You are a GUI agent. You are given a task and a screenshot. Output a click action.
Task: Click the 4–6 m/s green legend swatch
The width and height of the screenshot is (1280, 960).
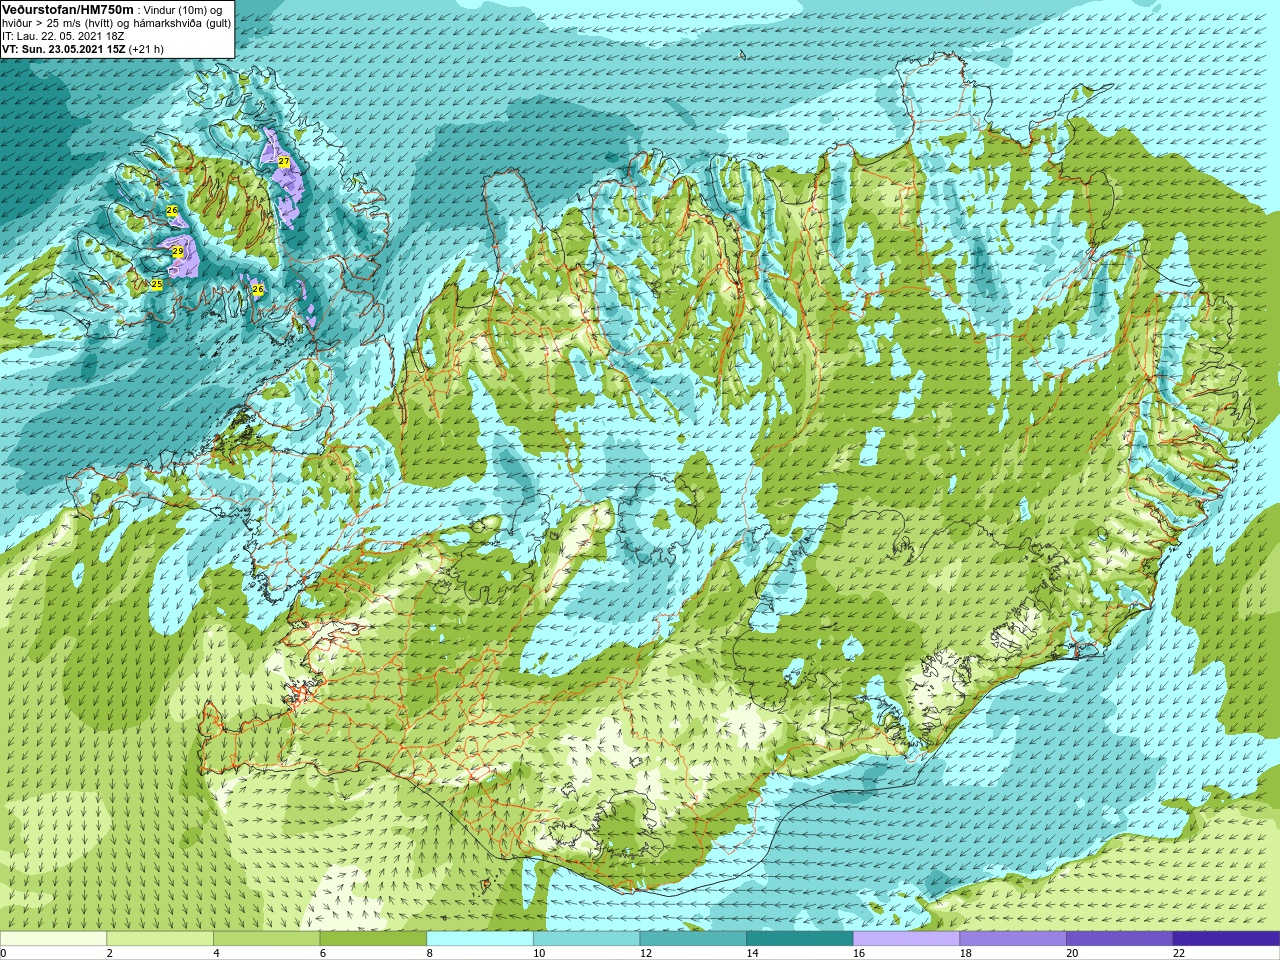(266, 939)
